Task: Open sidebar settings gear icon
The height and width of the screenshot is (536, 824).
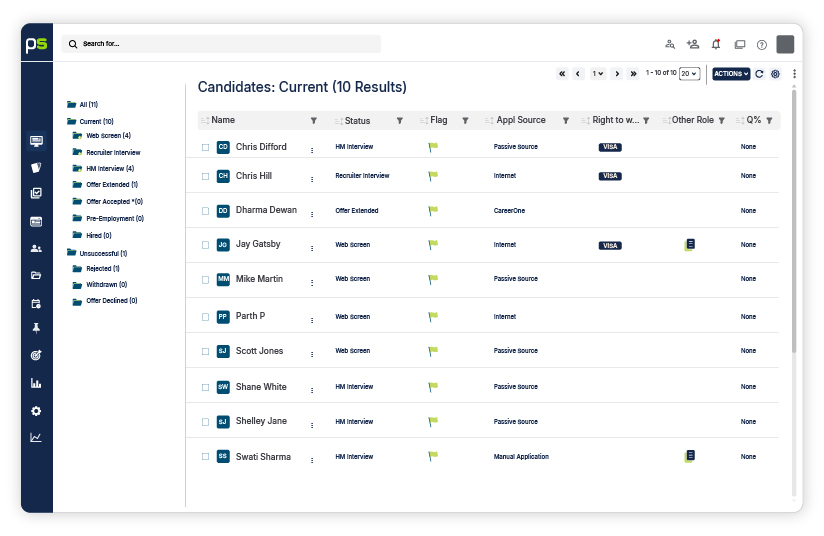Action: [36, 411]
